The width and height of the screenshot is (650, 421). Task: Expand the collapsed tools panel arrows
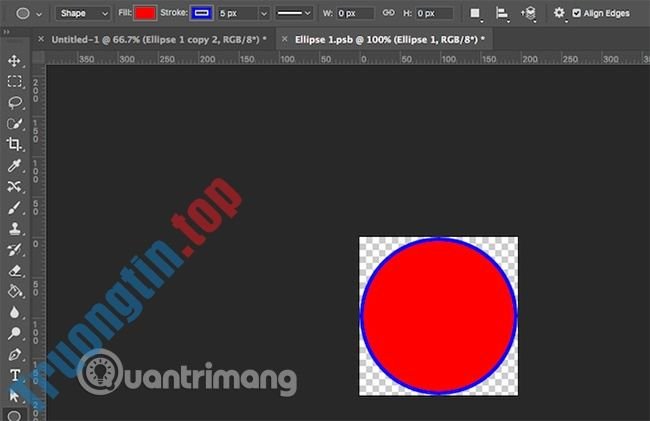(x=6, y=32)
